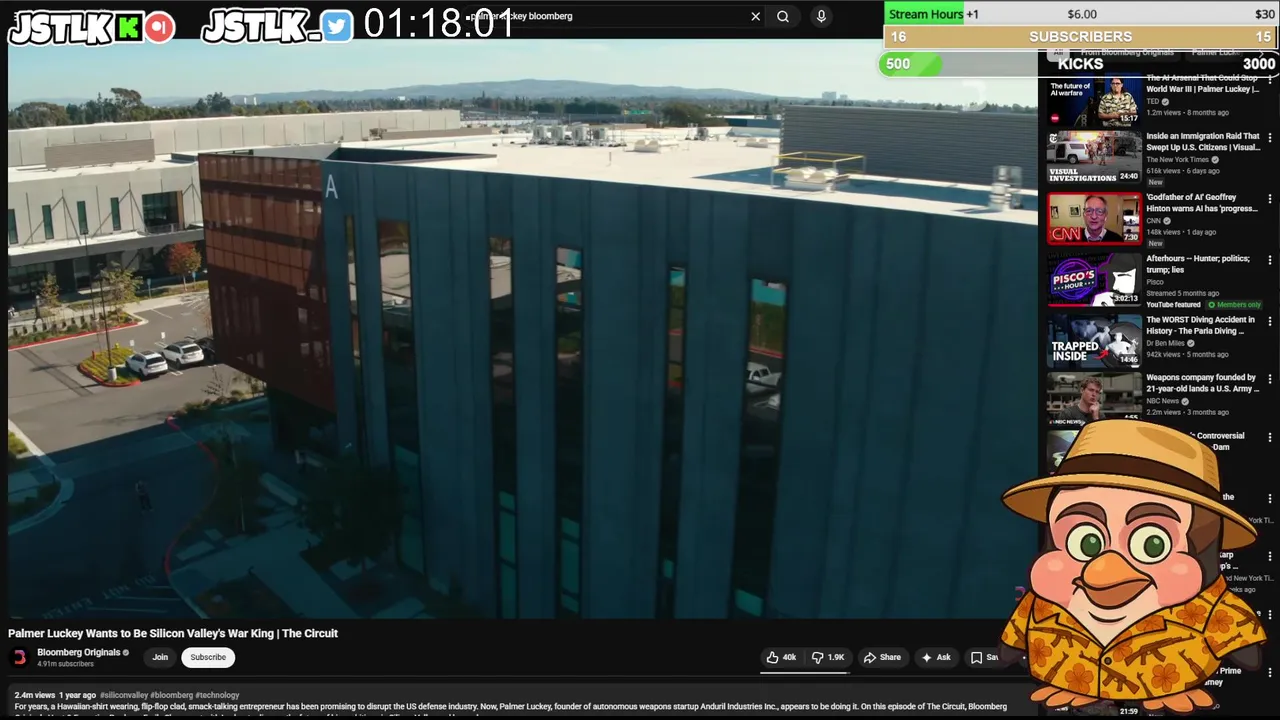Click '2.4m views 1 year ago' text
1280x720 pixels.
55,695
